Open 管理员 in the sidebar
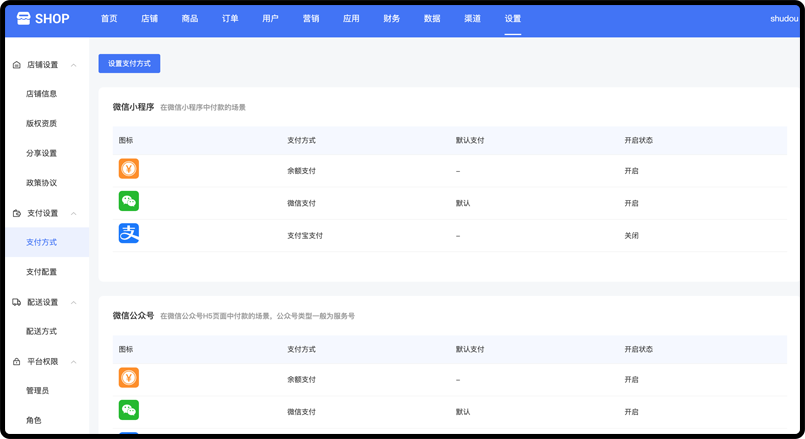 point(37,390)
